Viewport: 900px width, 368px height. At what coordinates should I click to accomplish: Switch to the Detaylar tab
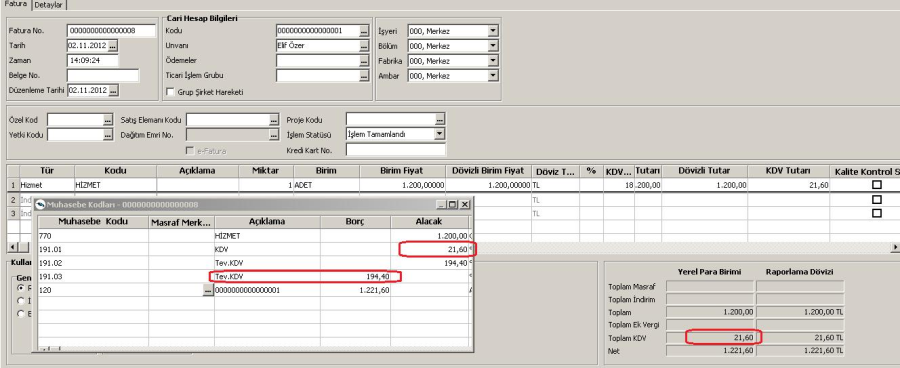pos(49,5)
